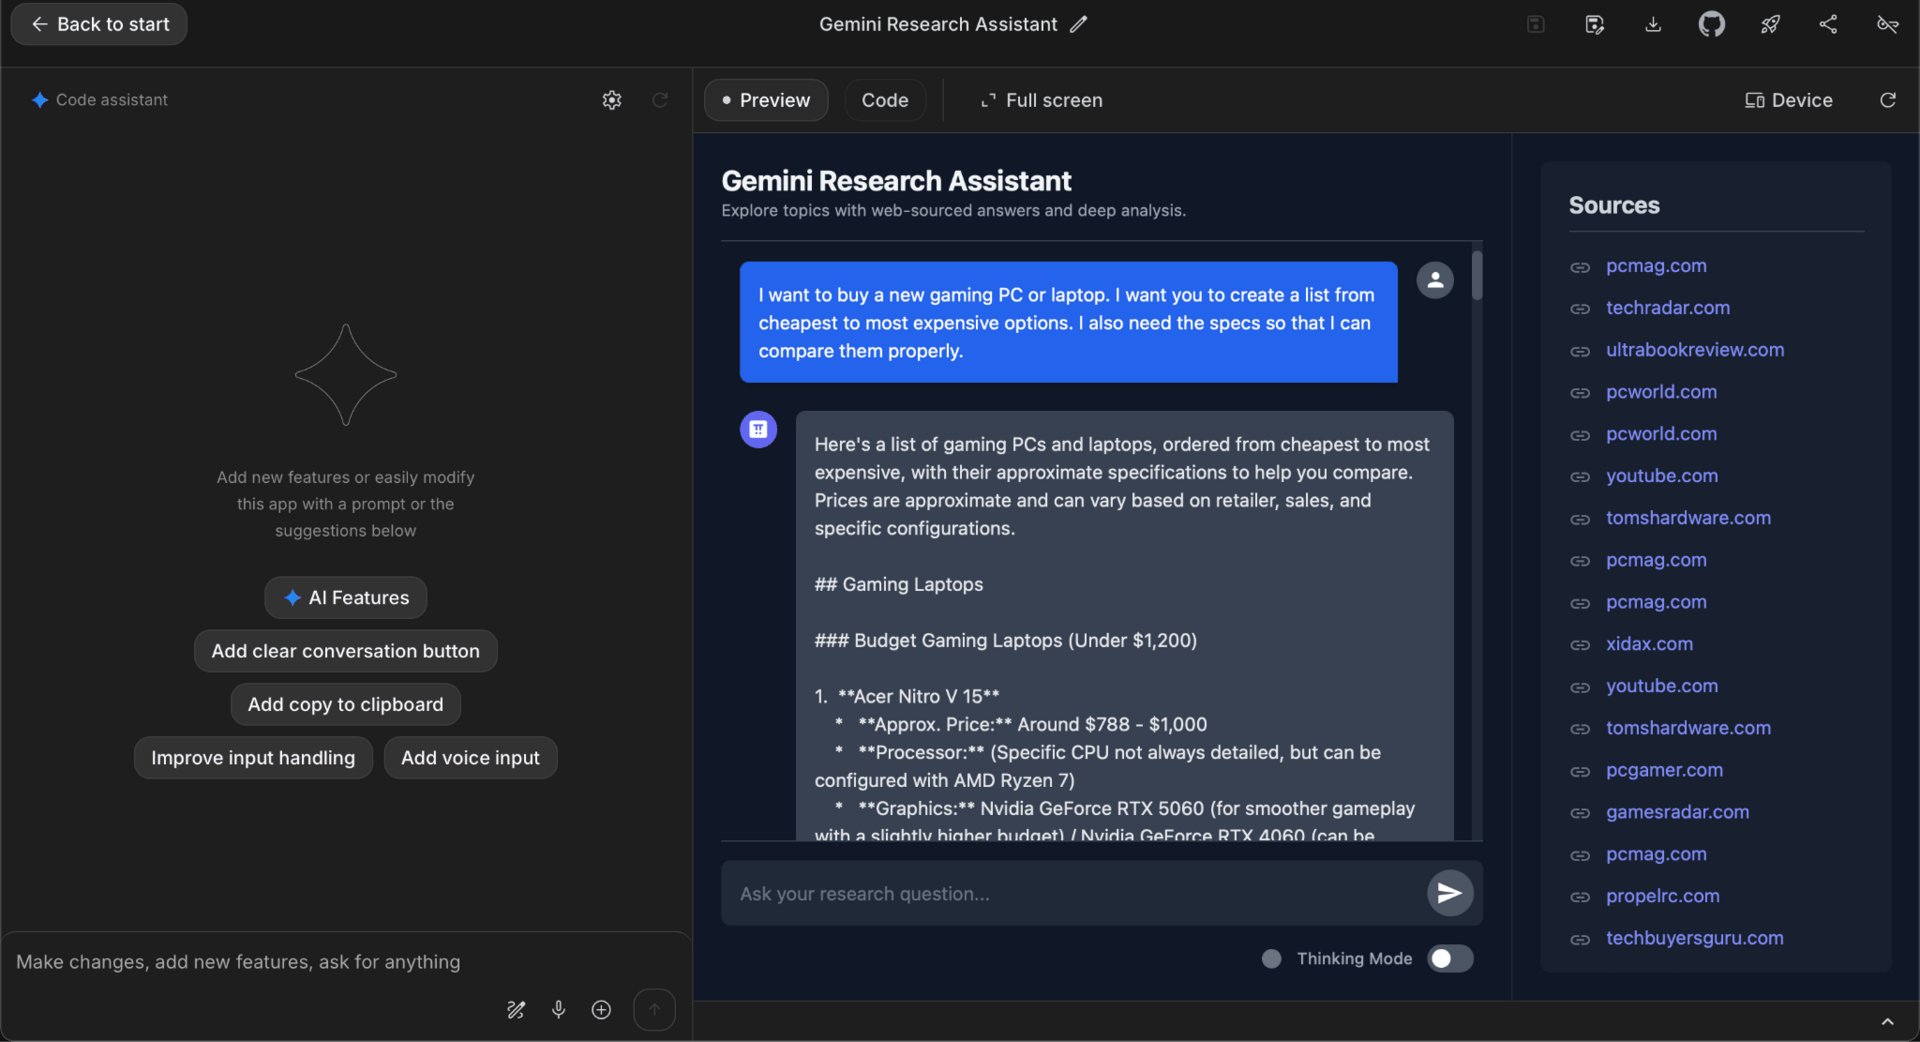Switch to the Preview tab
This screenshot has height=1042, width=1920.
click(x=766, y=100)
